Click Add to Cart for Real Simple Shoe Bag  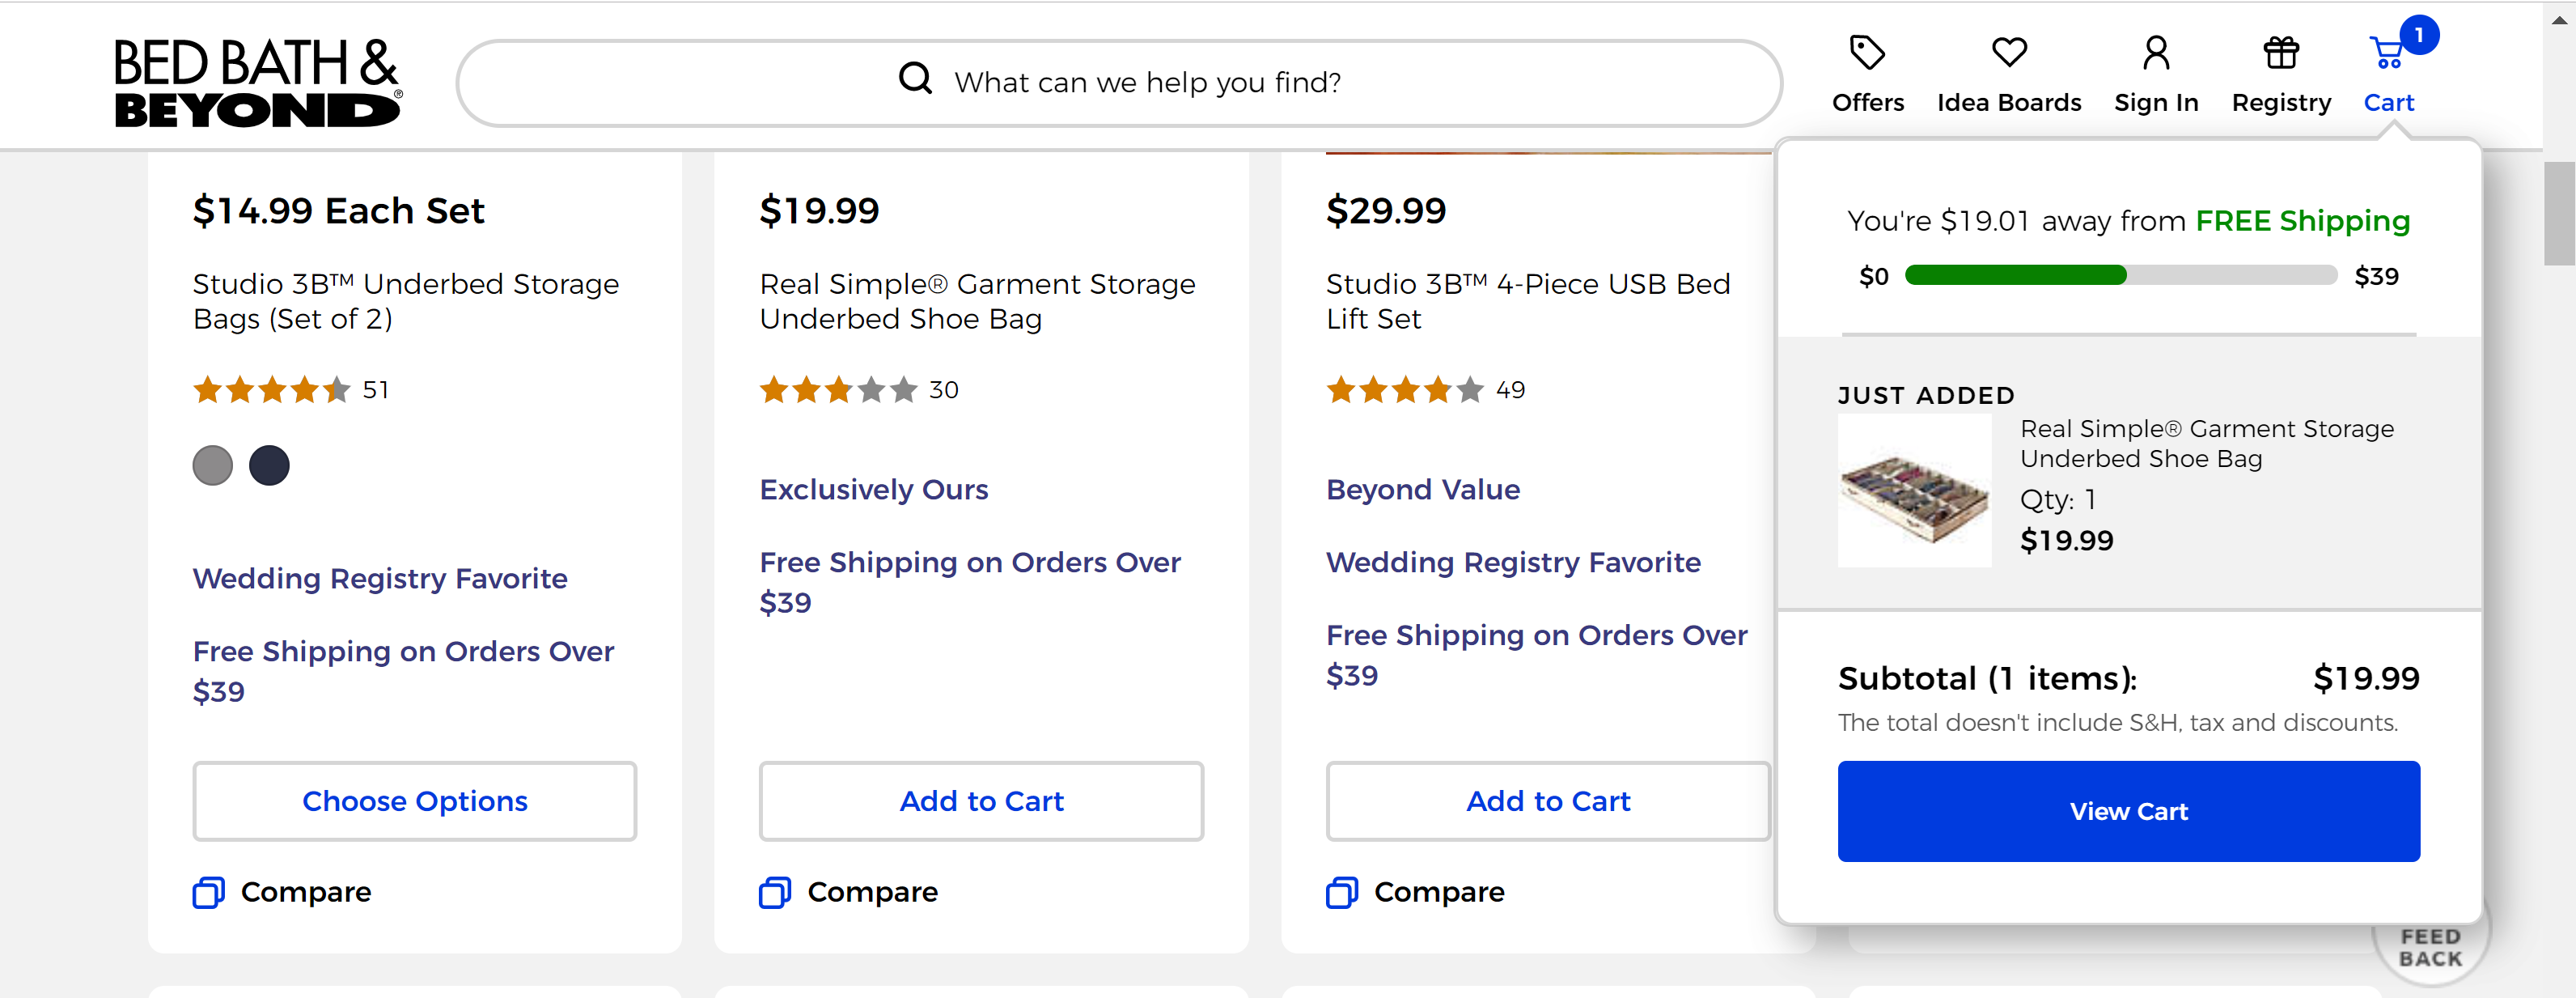pyautogui.click(x=982, y=802)
